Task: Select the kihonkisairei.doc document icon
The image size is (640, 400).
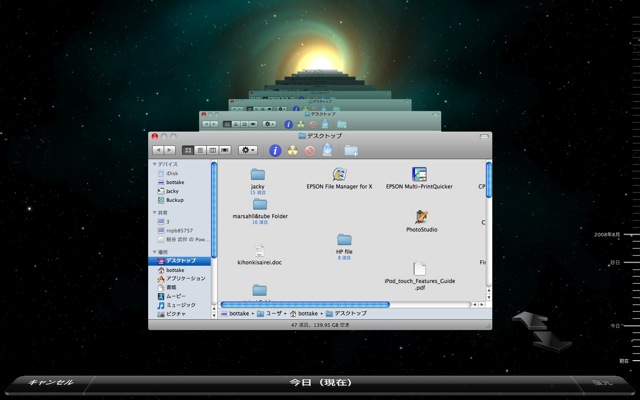Action: click(260, 250)
